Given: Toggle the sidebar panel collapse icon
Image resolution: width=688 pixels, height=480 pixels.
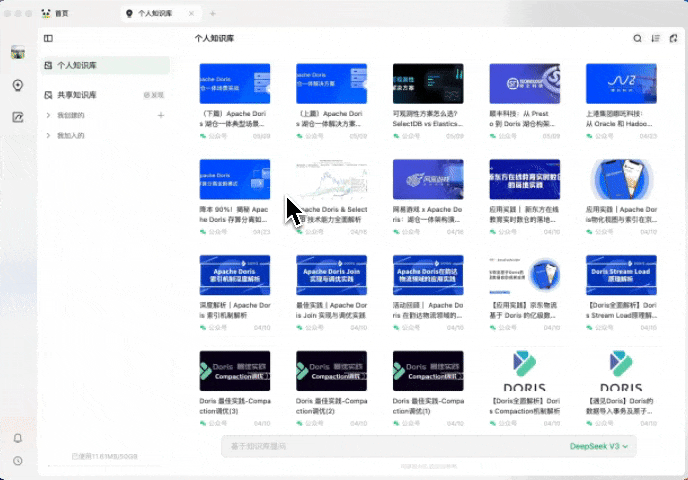Looking at the screenshot, I should click(x=48, y=39).
